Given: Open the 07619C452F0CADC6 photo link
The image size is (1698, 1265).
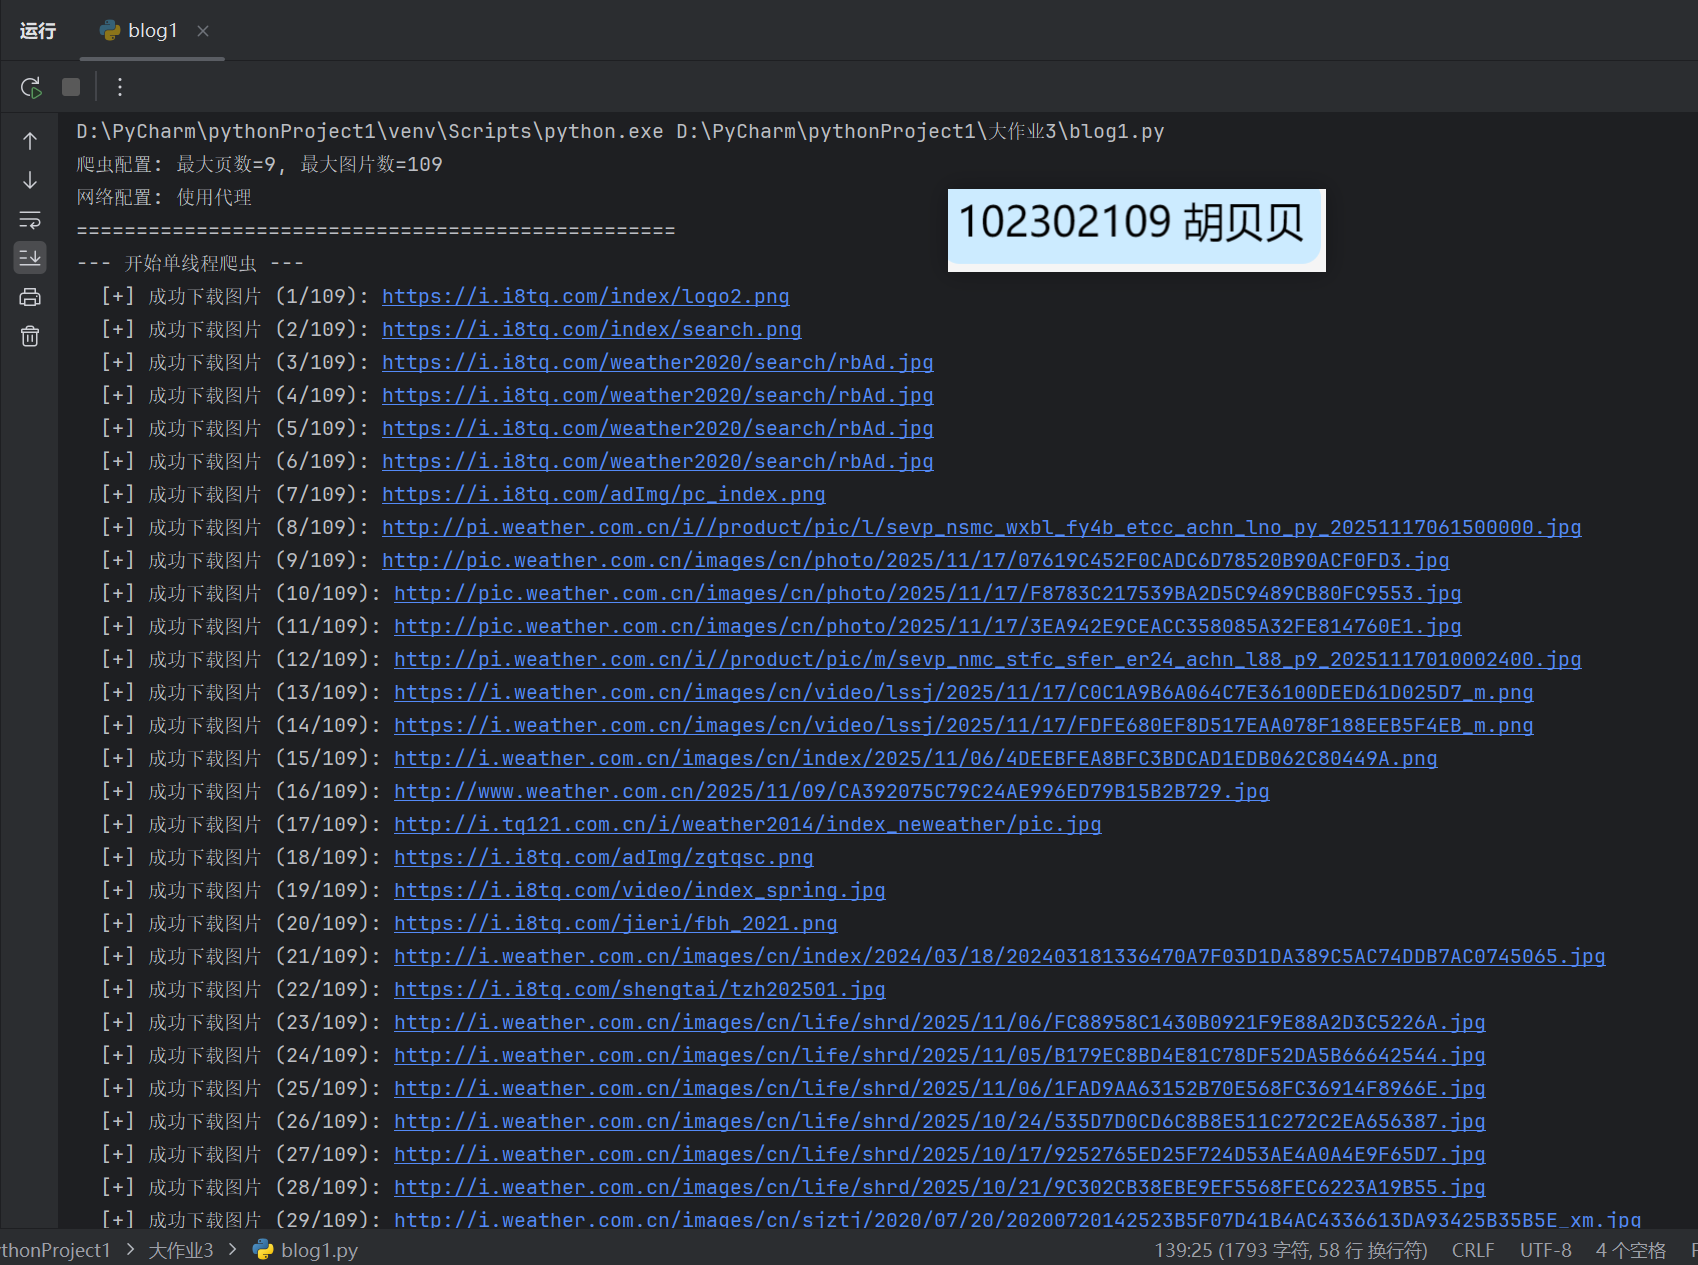Looking at the screenshot, I should point(916,561).
